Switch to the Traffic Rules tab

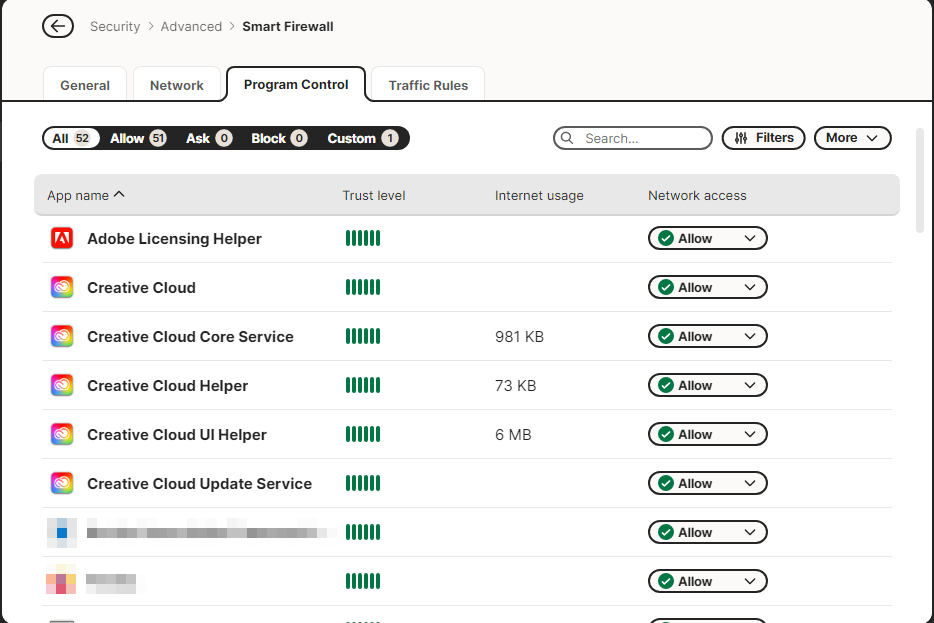(x=428, y=86)
